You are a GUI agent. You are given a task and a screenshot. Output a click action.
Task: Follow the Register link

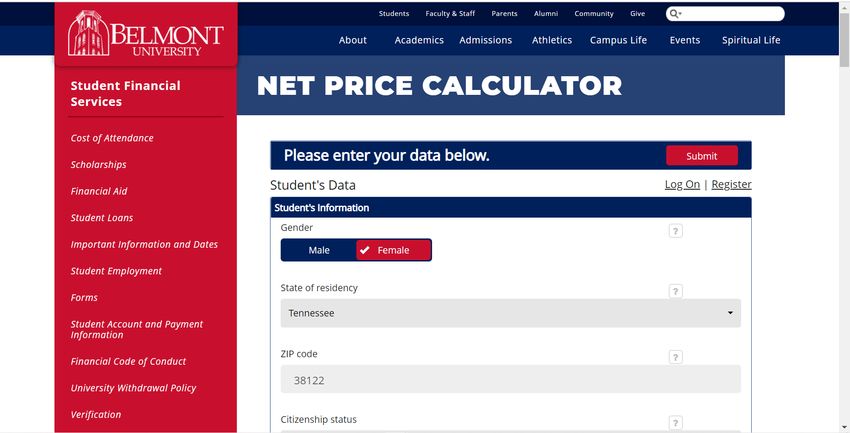731,184
